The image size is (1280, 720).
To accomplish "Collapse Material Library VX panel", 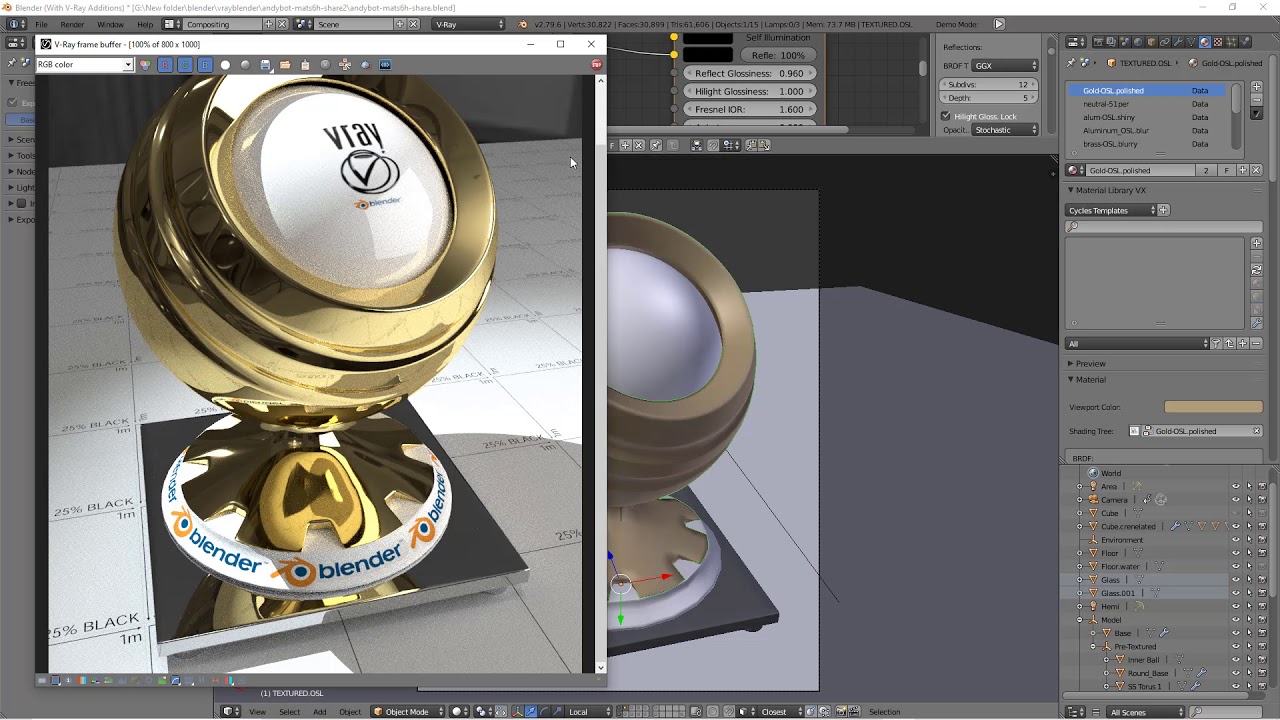I will point(1070,190).
